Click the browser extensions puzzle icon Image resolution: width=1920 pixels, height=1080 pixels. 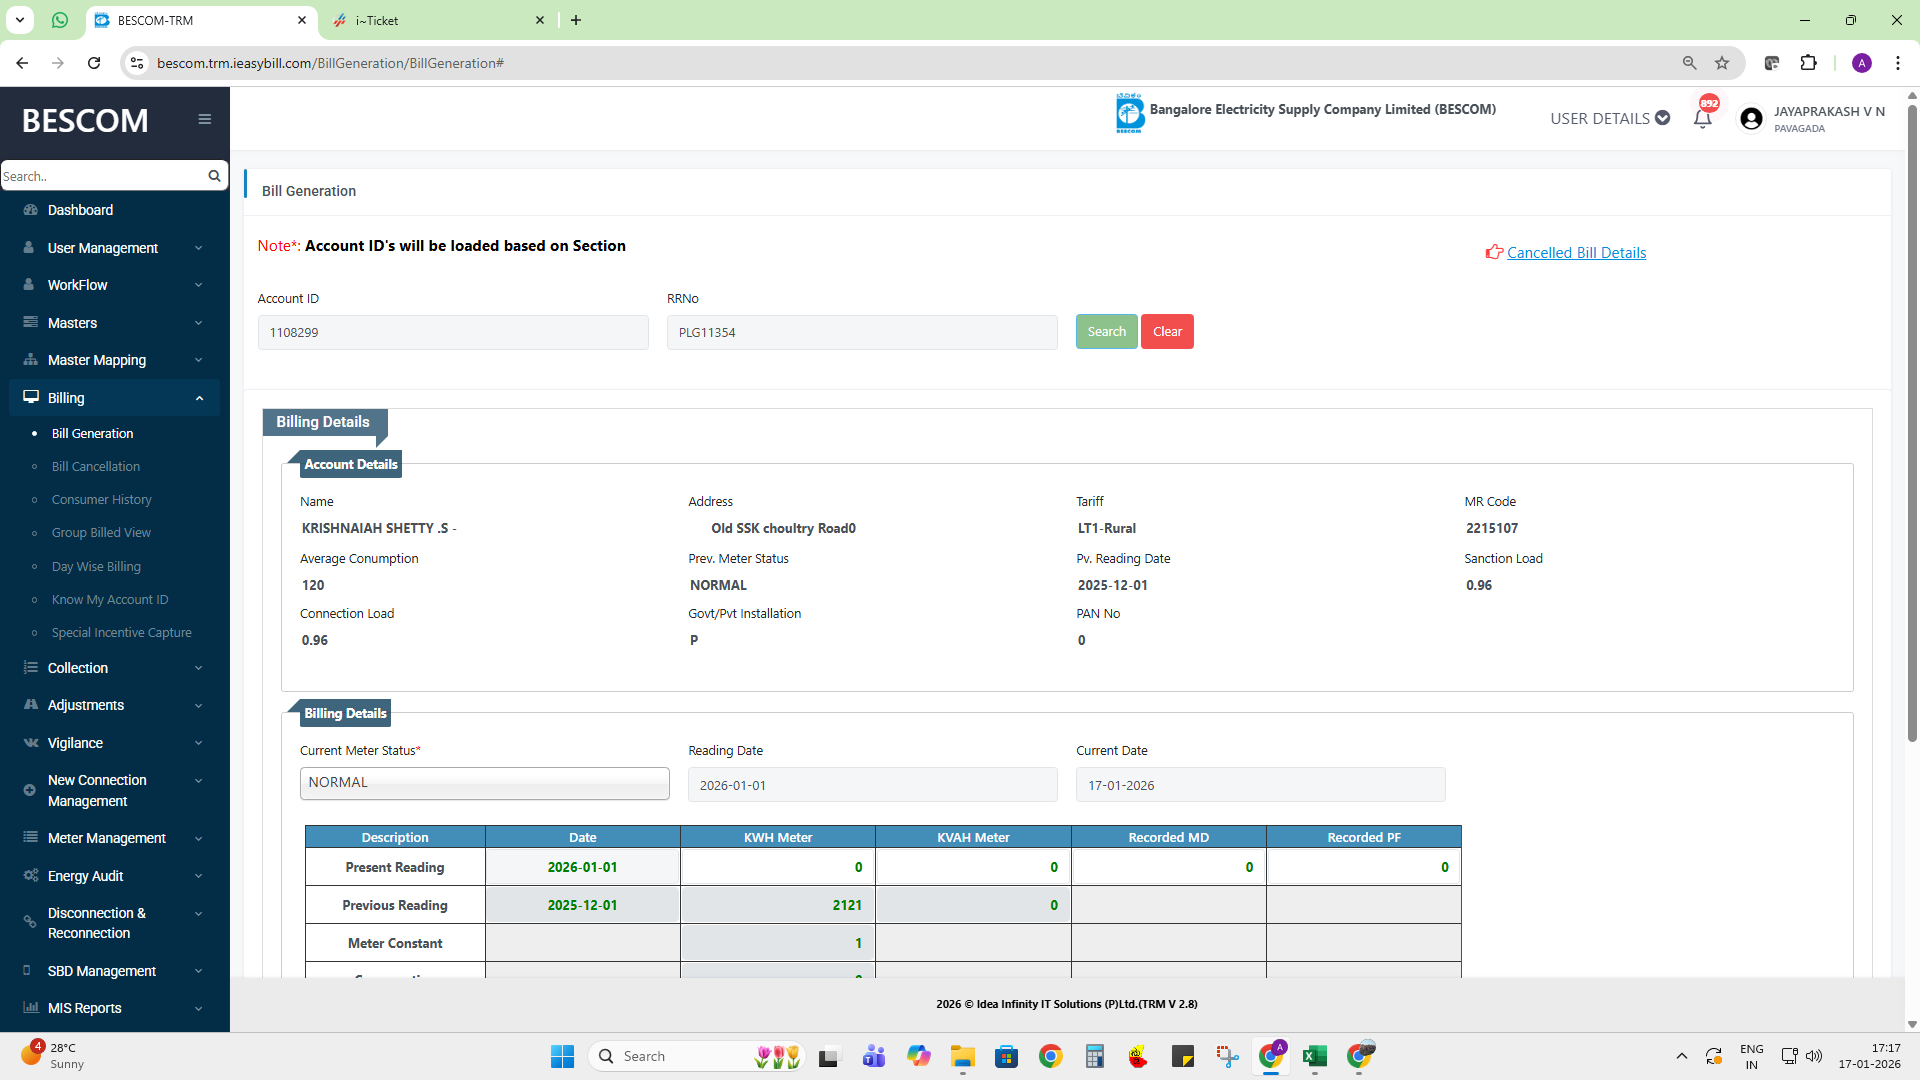(x=1808, y=63)
